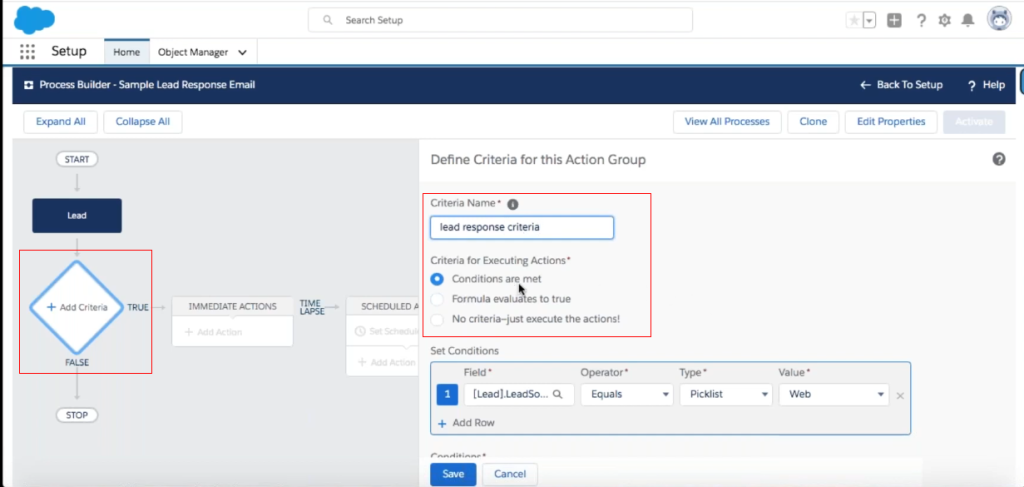Open the Help link in the blue bar
1024x487 pixels.
pos(986,85)
